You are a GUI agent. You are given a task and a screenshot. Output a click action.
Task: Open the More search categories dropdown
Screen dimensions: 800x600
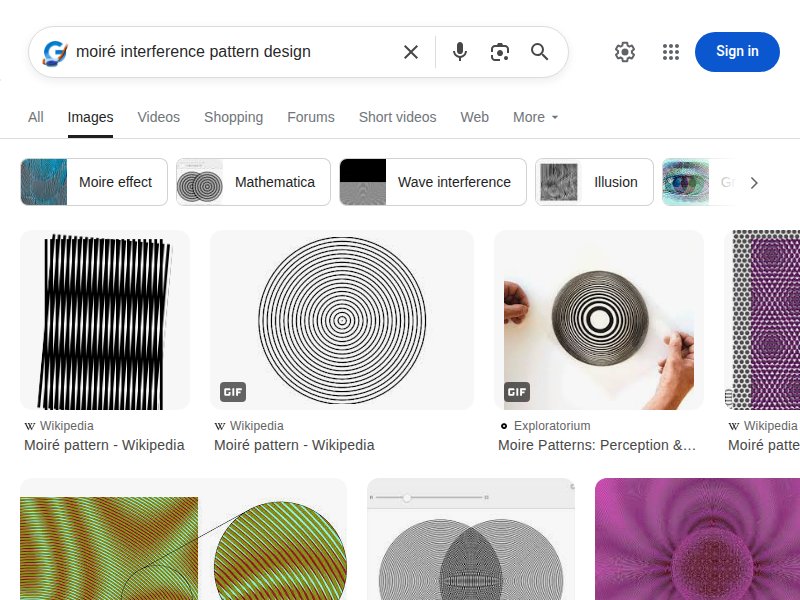tap(535, 117)
